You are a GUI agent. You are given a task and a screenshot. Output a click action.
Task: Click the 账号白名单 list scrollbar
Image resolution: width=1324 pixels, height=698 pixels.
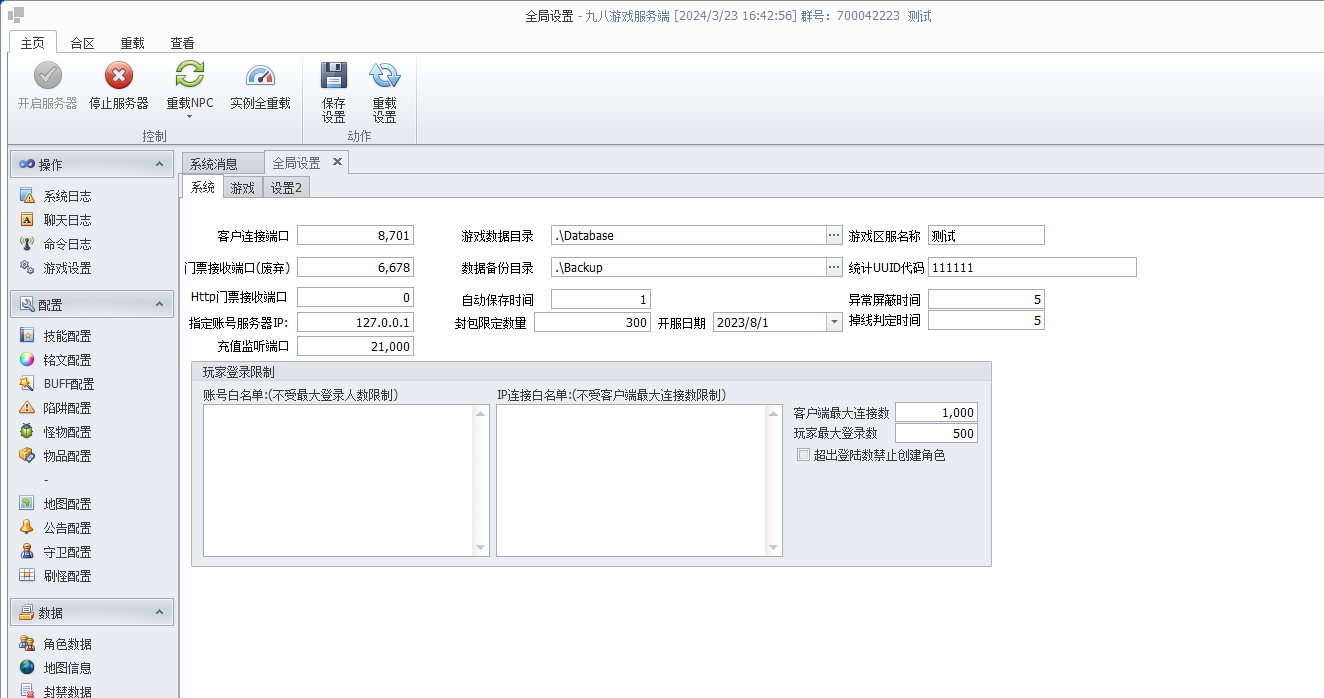tap(480, 480)
